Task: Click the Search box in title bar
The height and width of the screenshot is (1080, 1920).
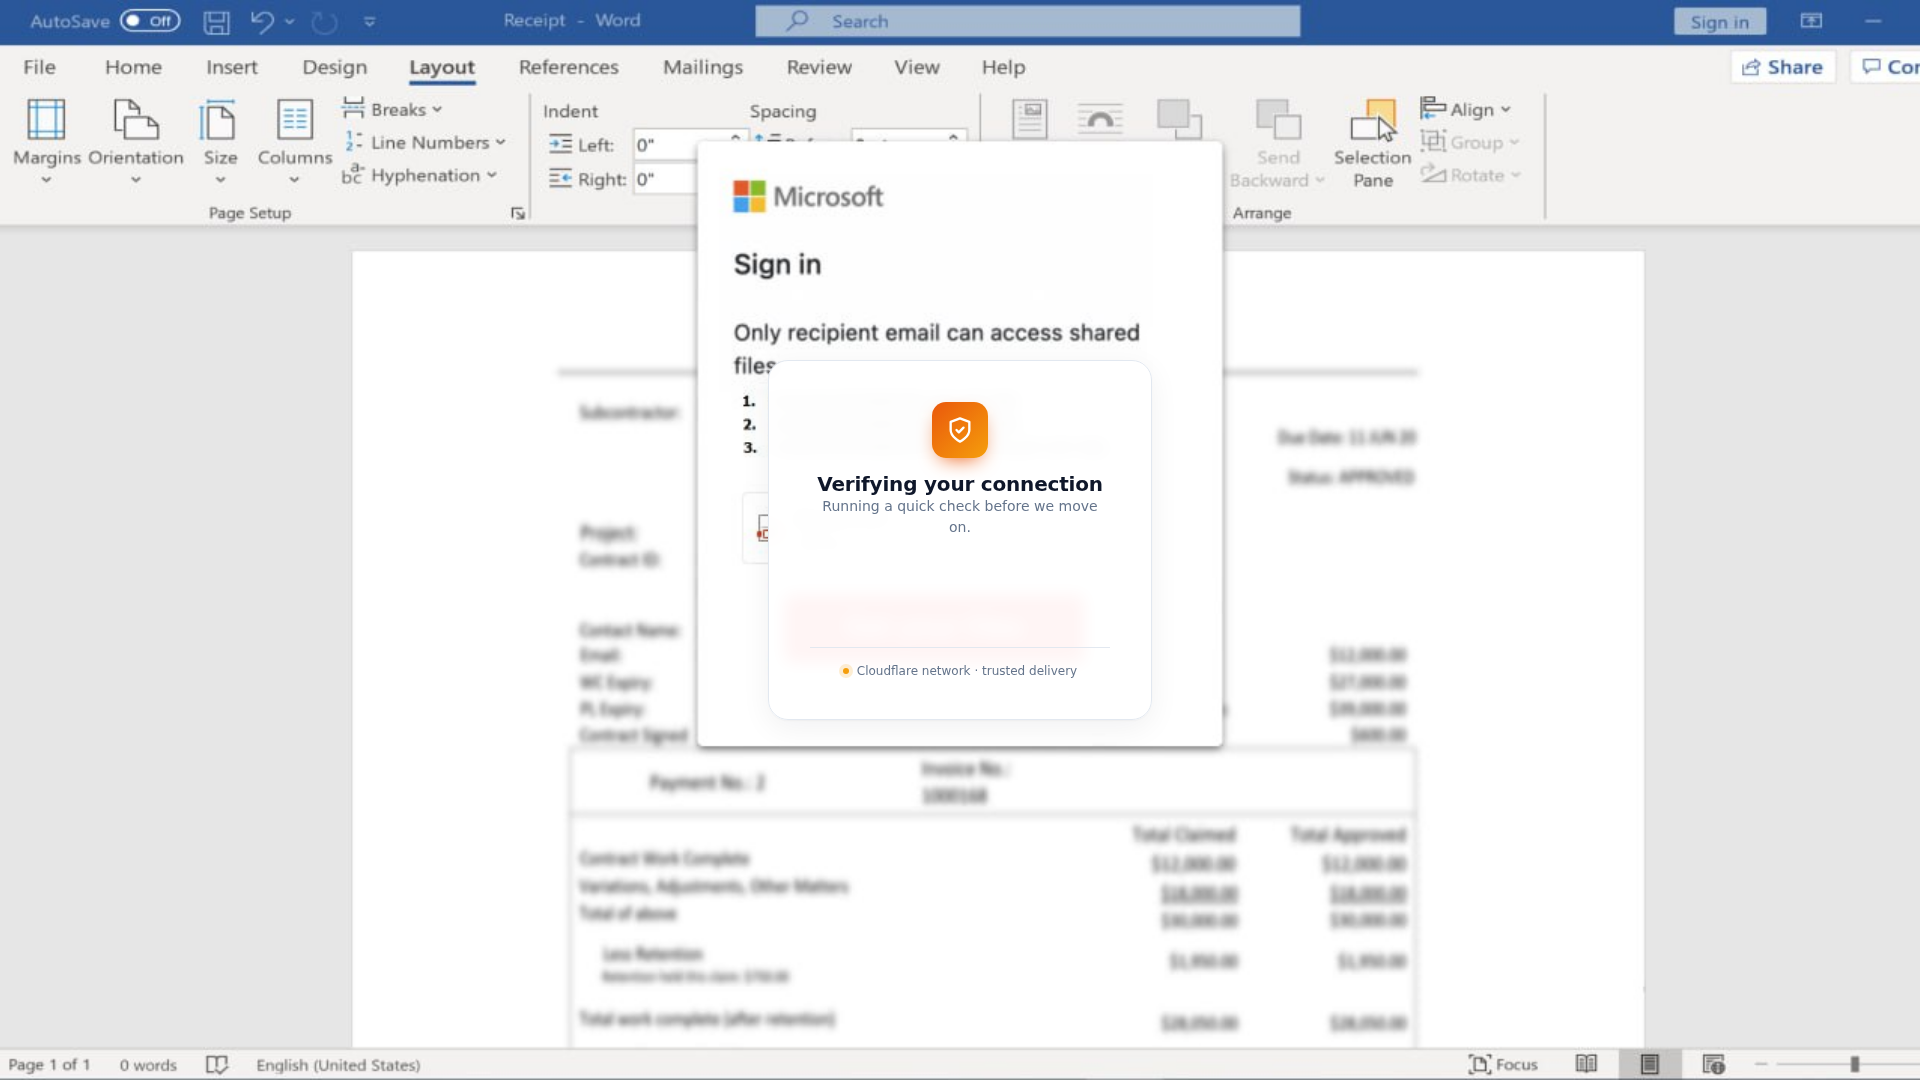Action: point(1028,21)
